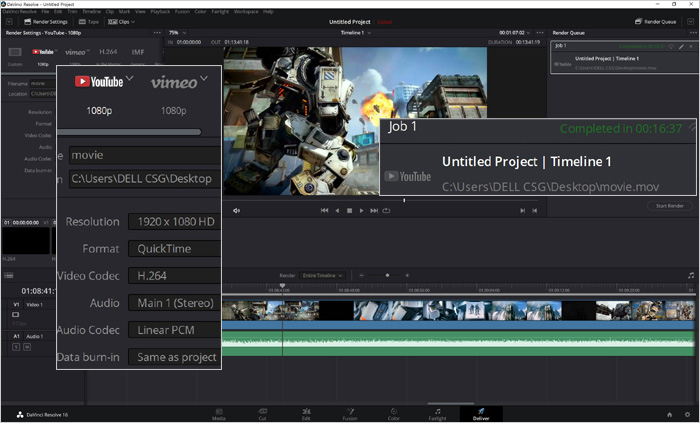Toggle Video 1 track enable icon

pyautogui.click(x=15, y=315)
